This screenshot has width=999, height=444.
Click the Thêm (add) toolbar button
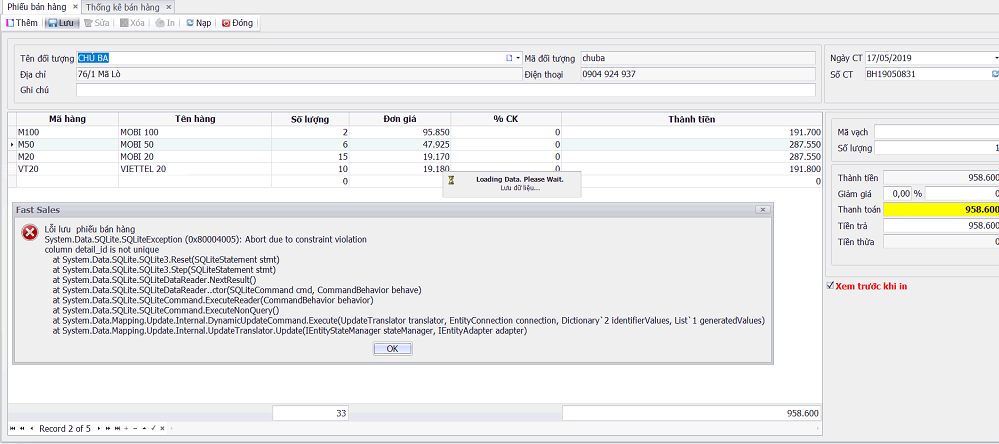click(x=22, y=23)
